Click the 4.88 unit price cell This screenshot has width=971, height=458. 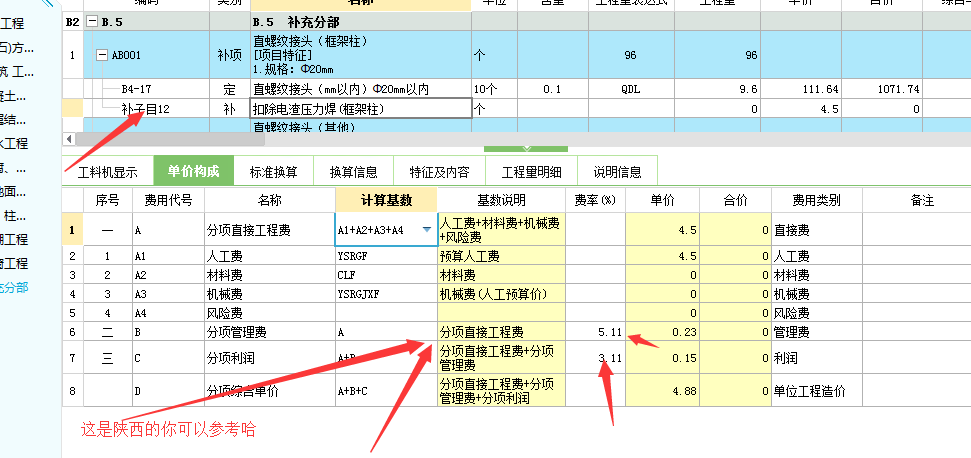(663, 391)
